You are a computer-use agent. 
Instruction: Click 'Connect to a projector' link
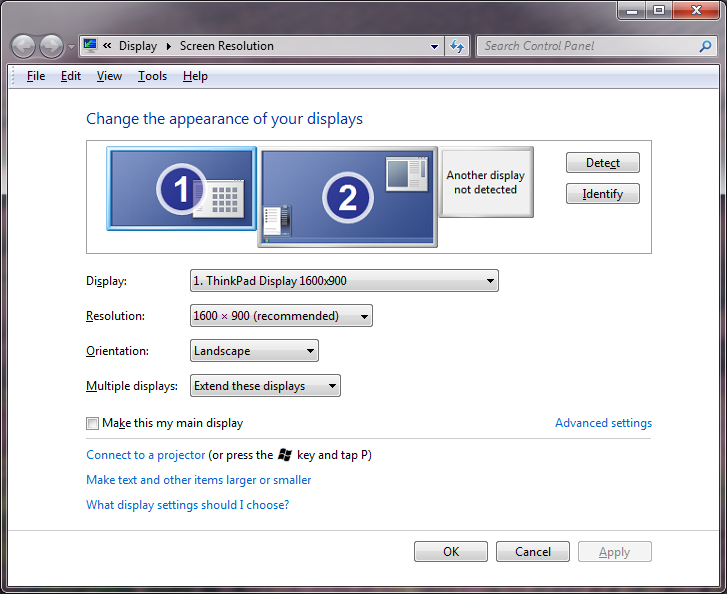[x=146, y=455]
